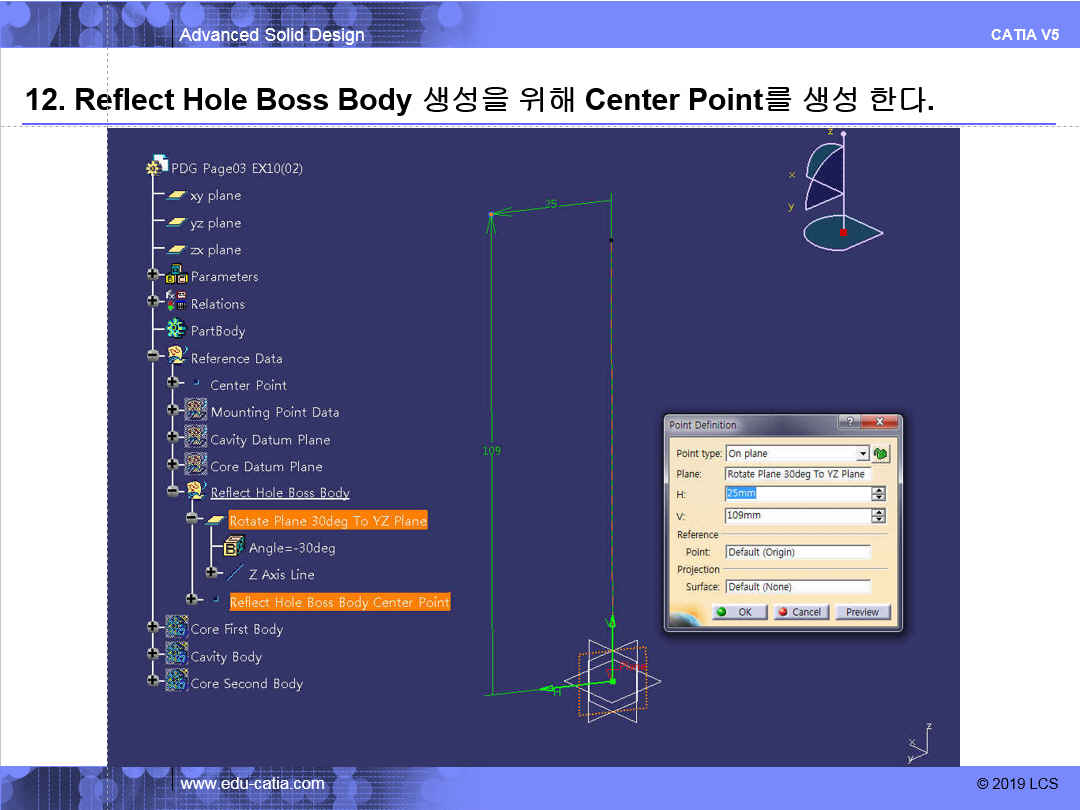Click the V value input field
The image size is (1080, 810).
pyautogui.click(x=796, y=516)
